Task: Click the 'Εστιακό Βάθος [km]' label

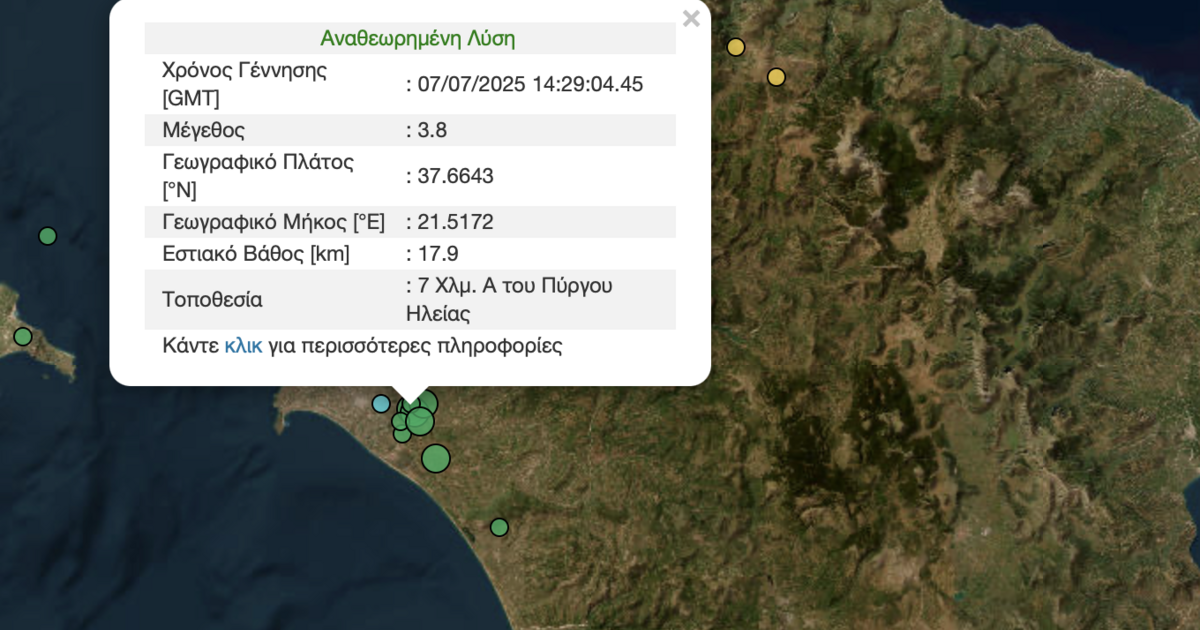Action: (x=256, y=254)
